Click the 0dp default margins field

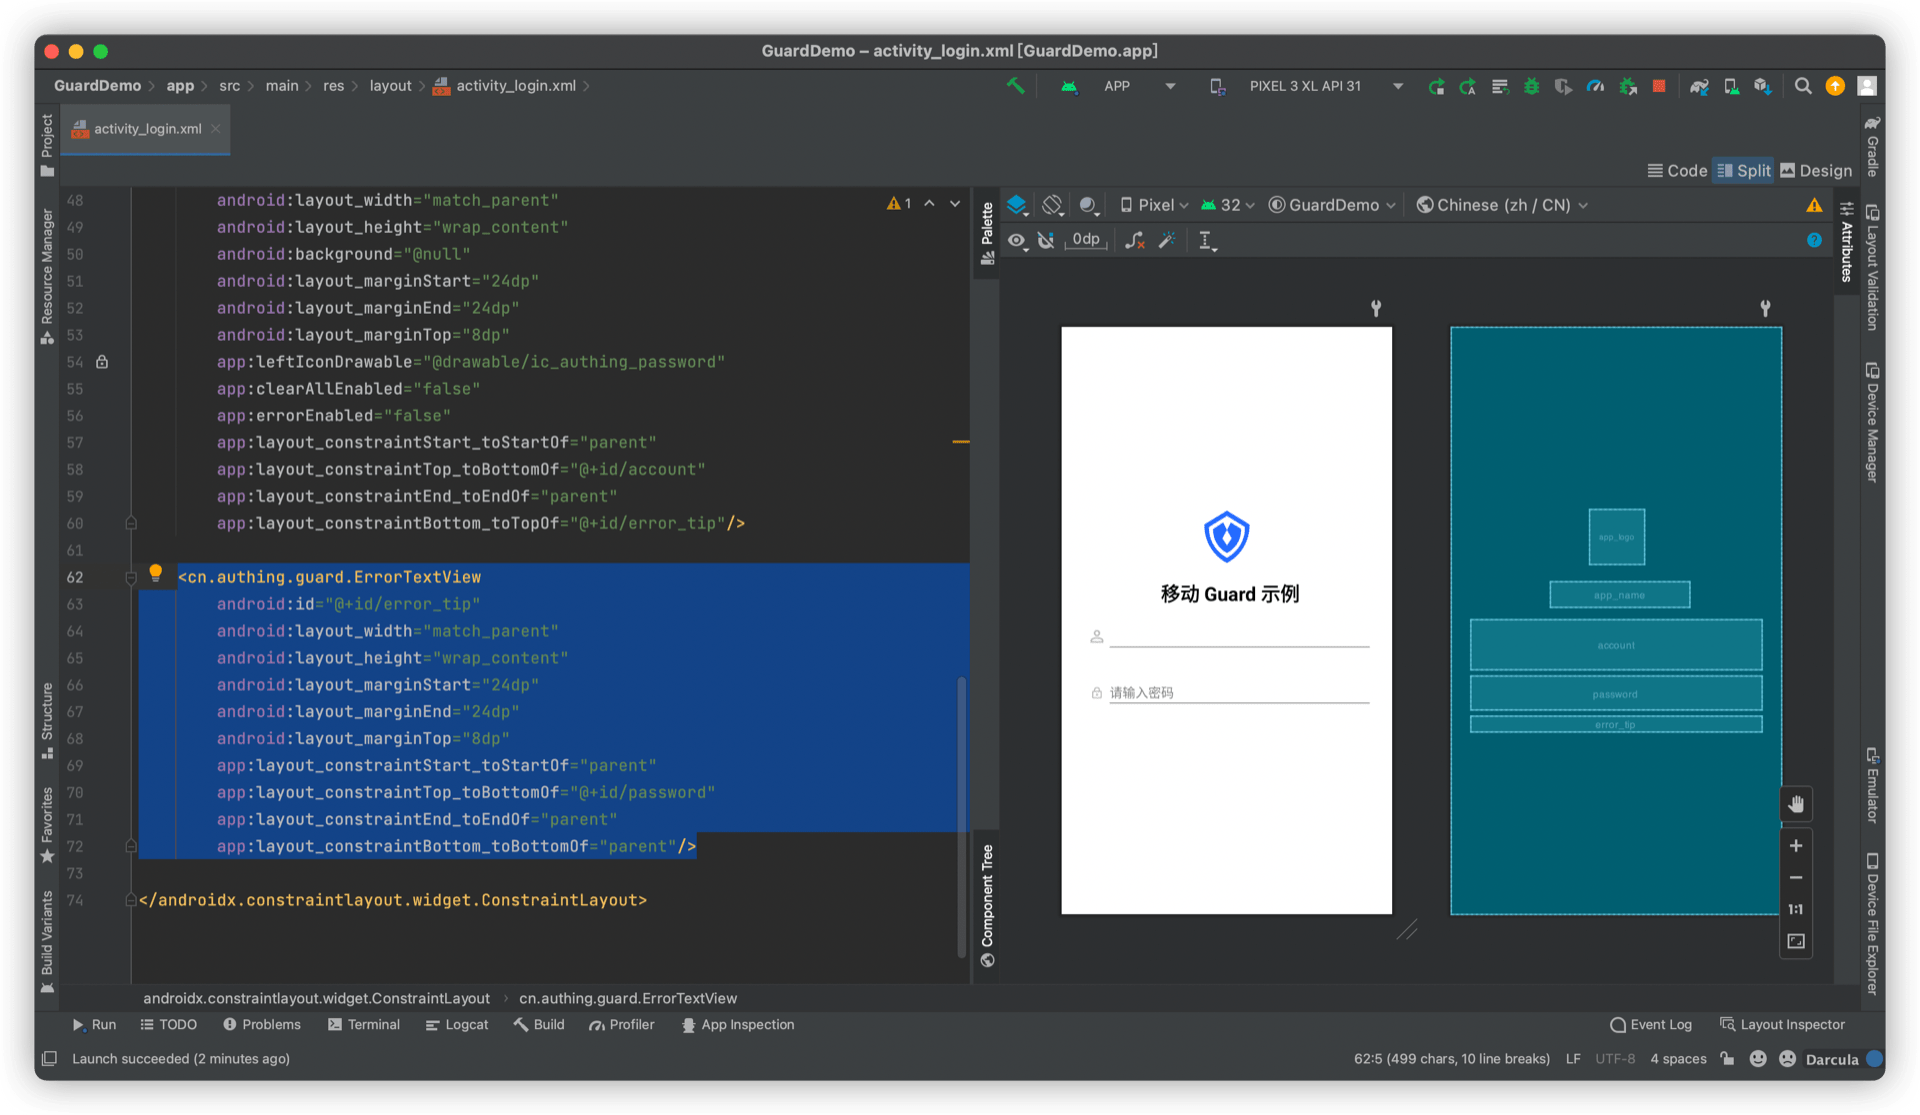point(1086,240)
